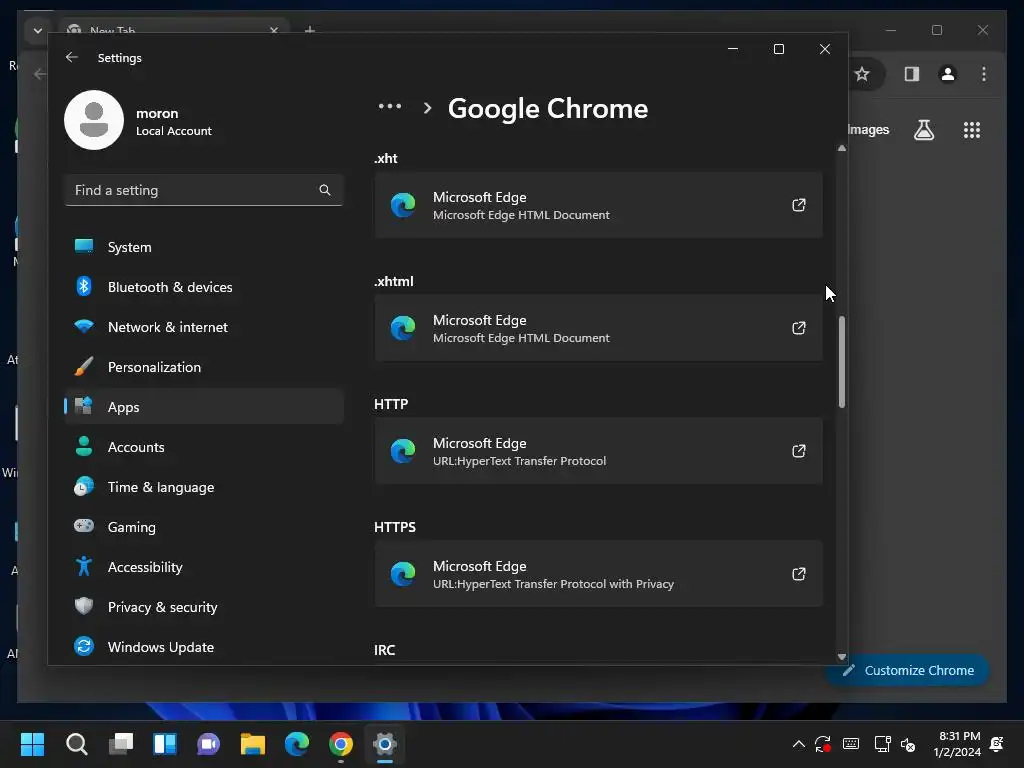This screenshot has width=1024, height=768.
Task: Open taskbar Search
Action: coord(76,744)
